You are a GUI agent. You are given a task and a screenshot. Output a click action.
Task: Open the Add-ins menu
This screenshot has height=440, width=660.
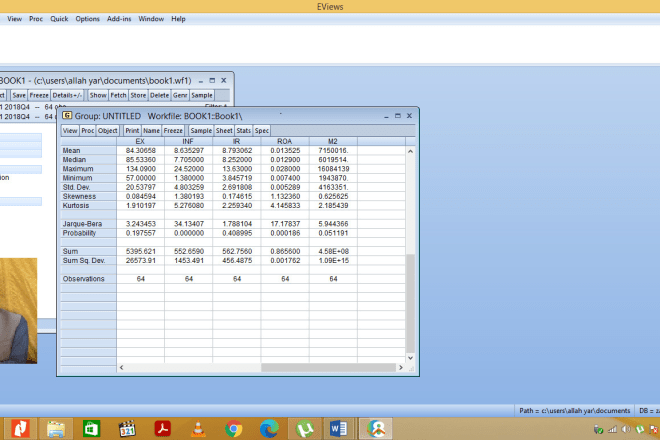[x=119, y=19]
